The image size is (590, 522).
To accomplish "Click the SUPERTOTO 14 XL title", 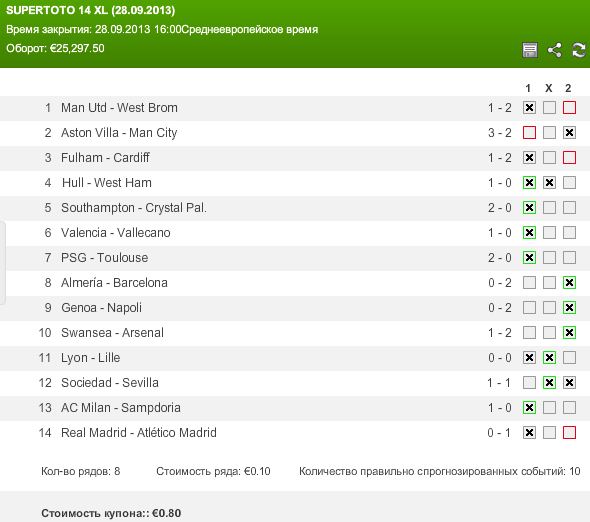I will tap(90, 10).
